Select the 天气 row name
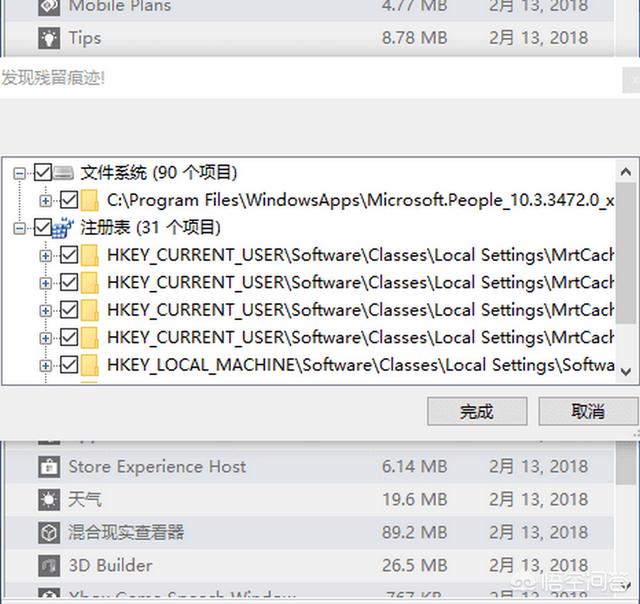640x604 pixels. (84, 500)
